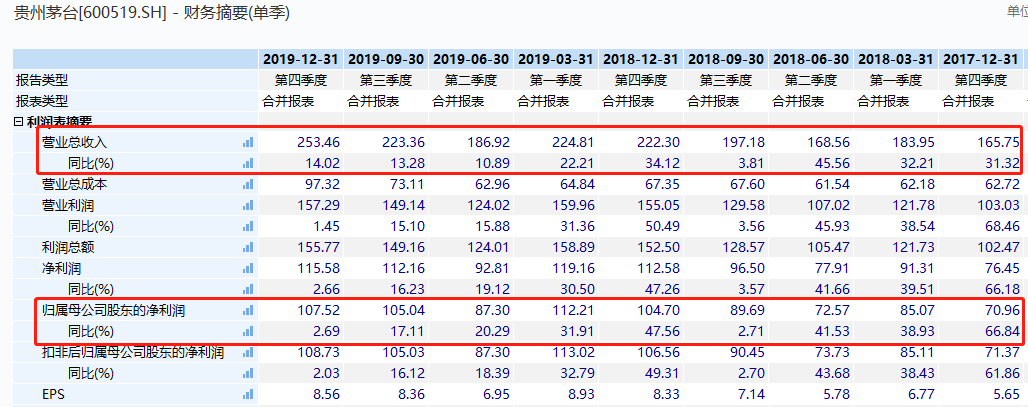Screen dimensions: 1028x407
Task: Open chart icon for 扣非后归属母公司股东的净利润 row
Action: (x=248, y=353)
